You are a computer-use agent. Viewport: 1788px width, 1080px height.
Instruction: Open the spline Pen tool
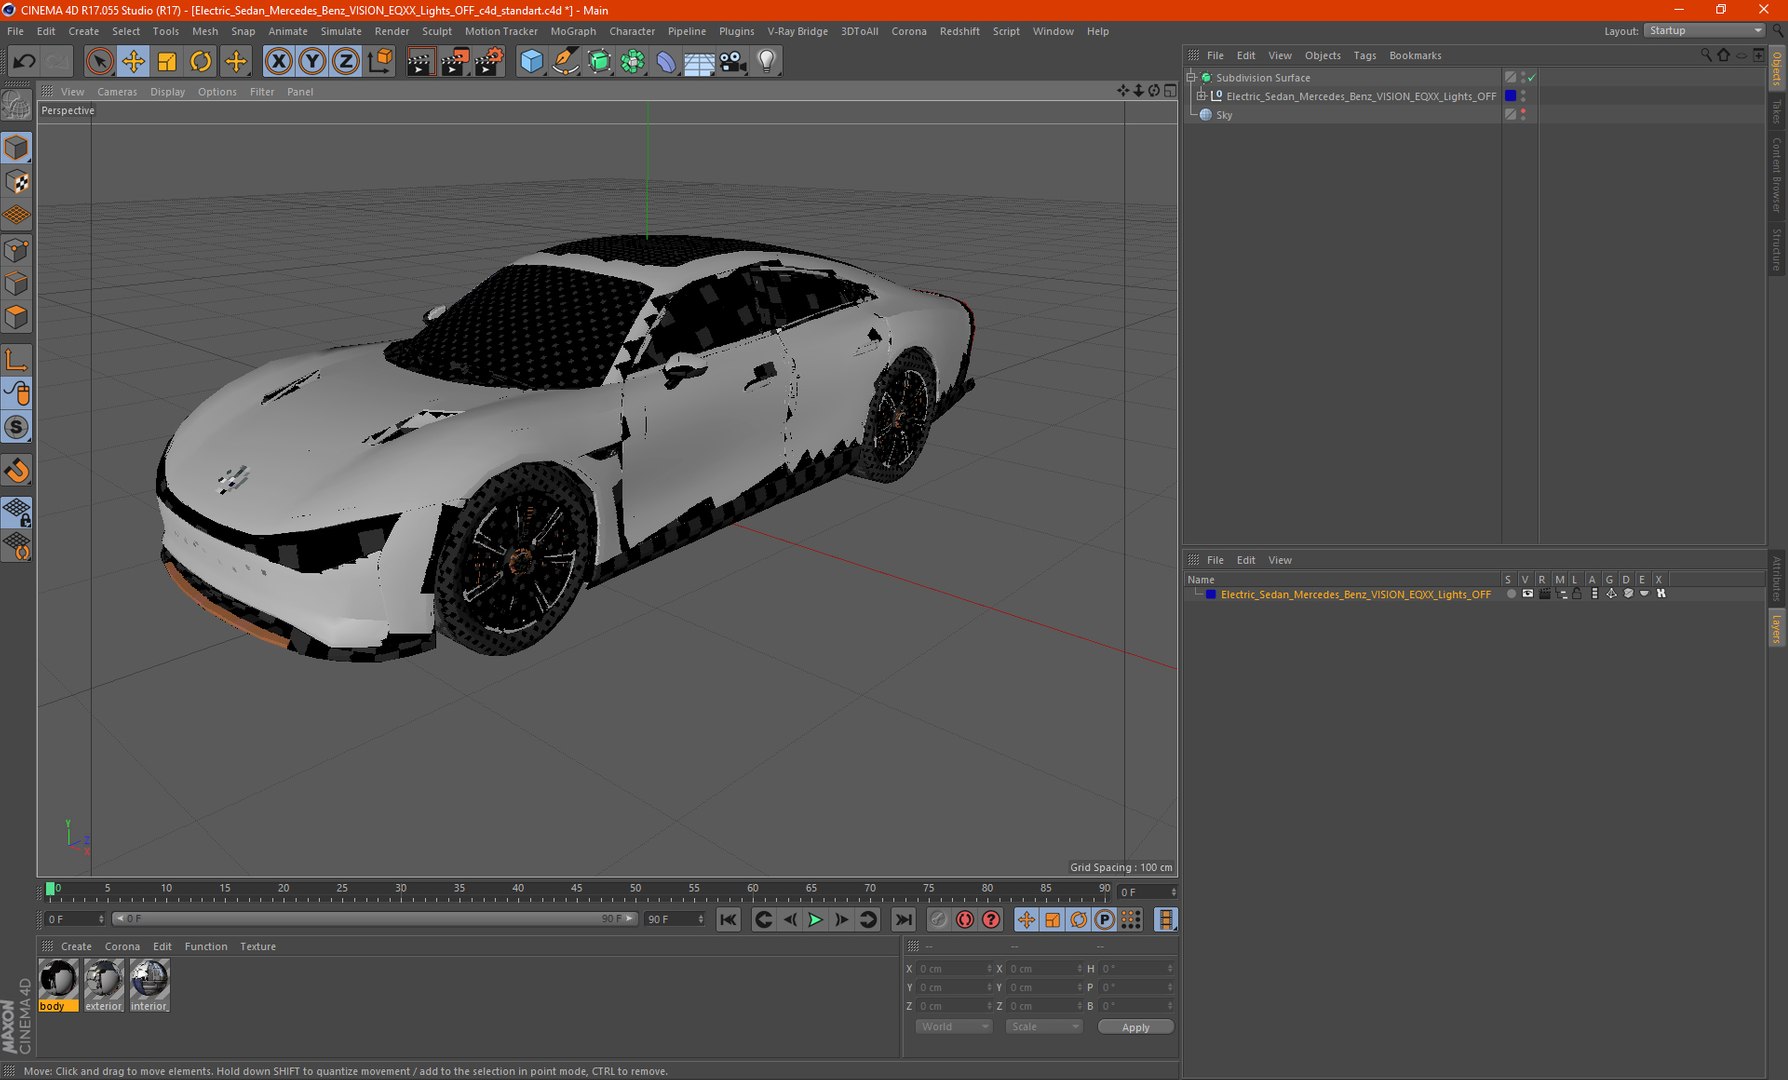[x=565, y=62]
